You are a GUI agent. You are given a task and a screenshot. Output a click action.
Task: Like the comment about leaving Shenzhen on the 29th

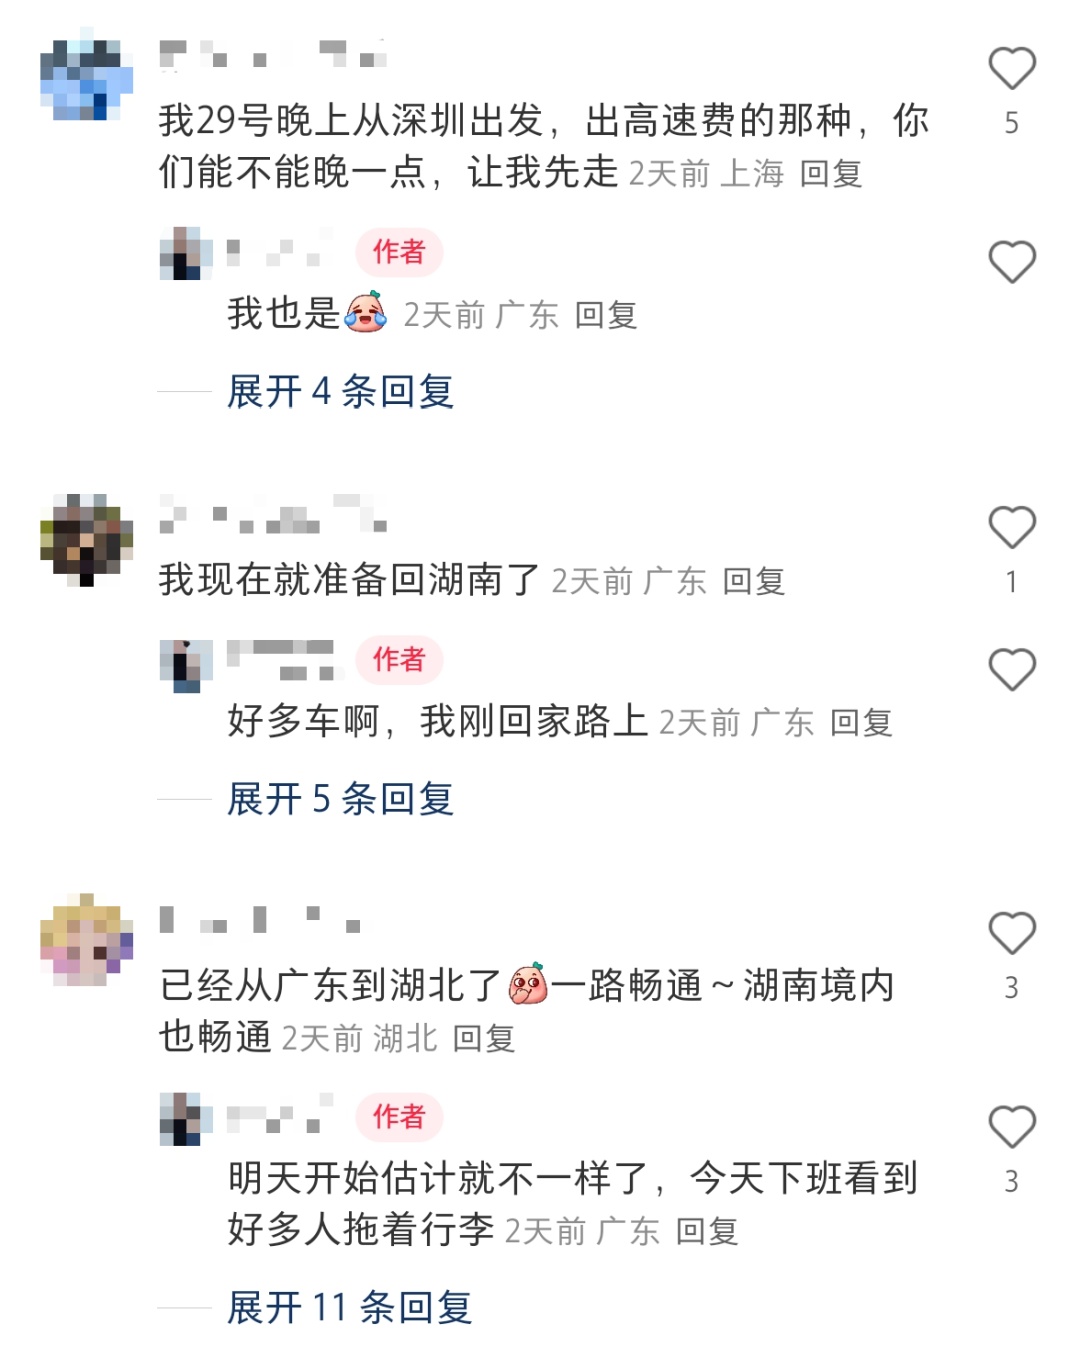click(x=1012, y=68)
